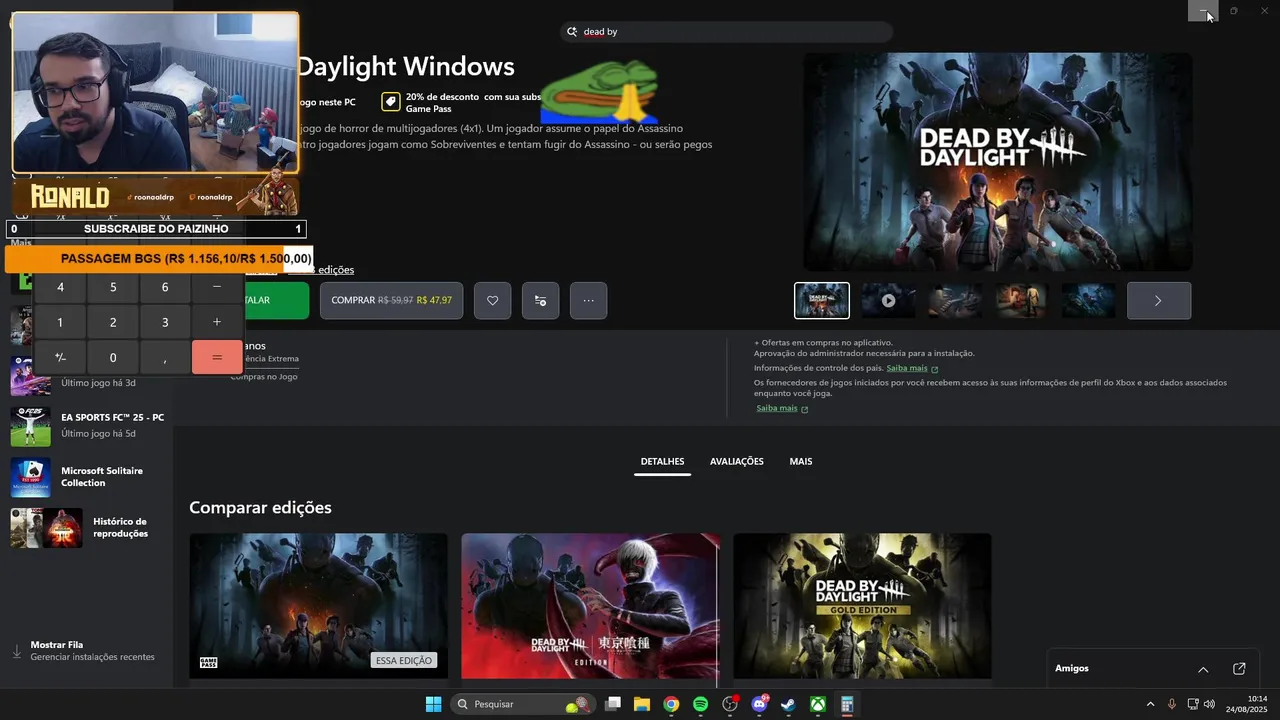The height and width of the screenshot is (720, 1280).
Task: Click external link icon after first Saiba mais
Action: point(934,369)
